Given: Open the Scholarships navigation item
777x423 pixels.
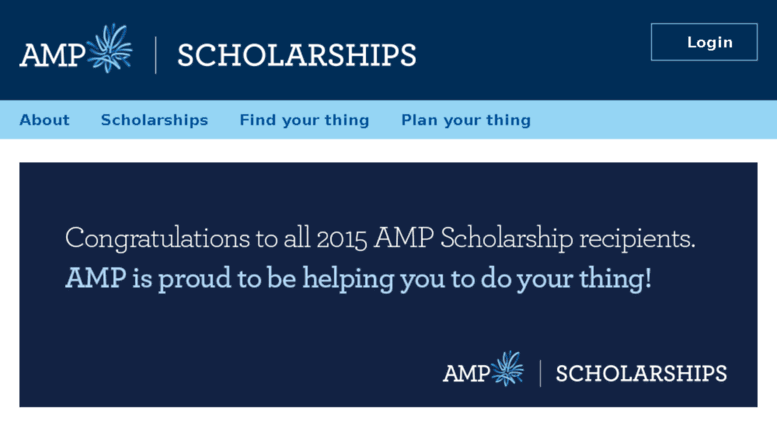Looking at the screenshot, I should click(155, 120).
